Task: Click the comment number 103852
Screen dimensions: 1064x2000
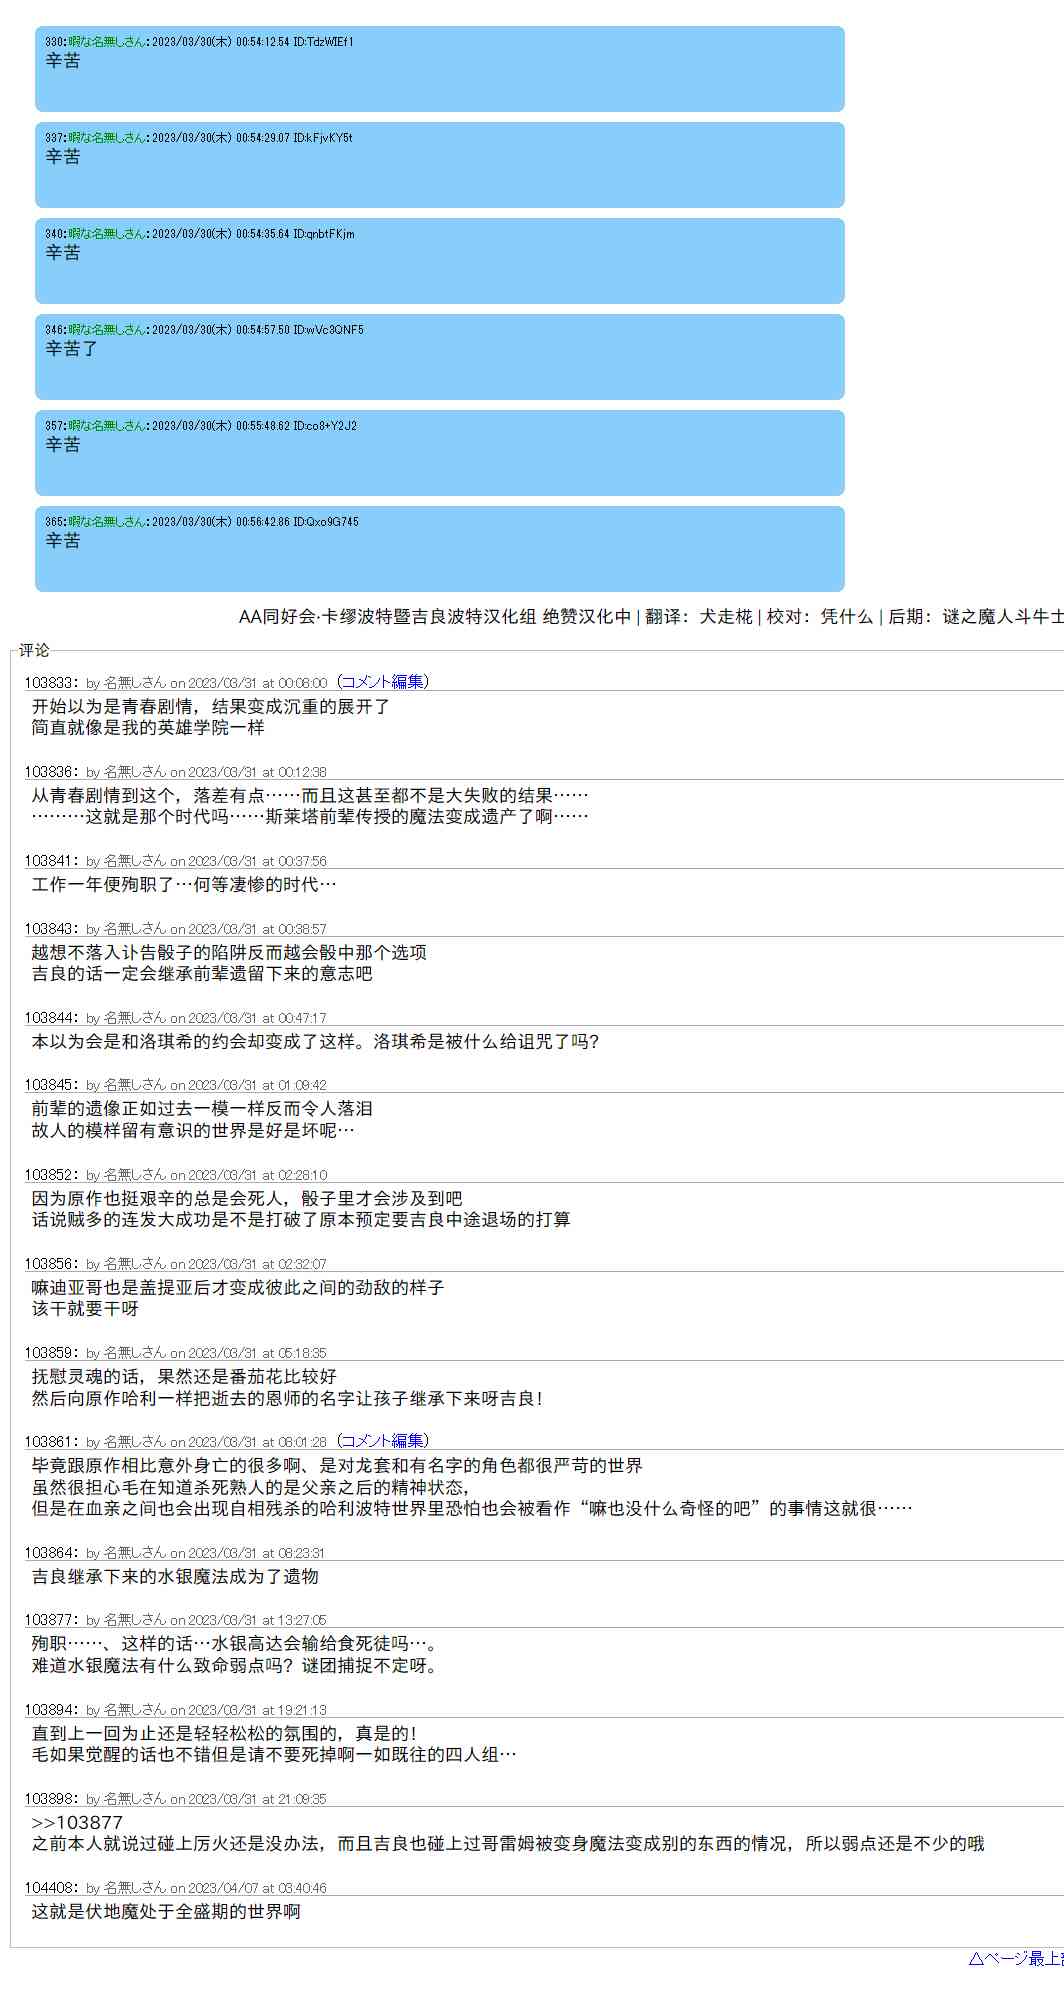Action: (50, 1175)
